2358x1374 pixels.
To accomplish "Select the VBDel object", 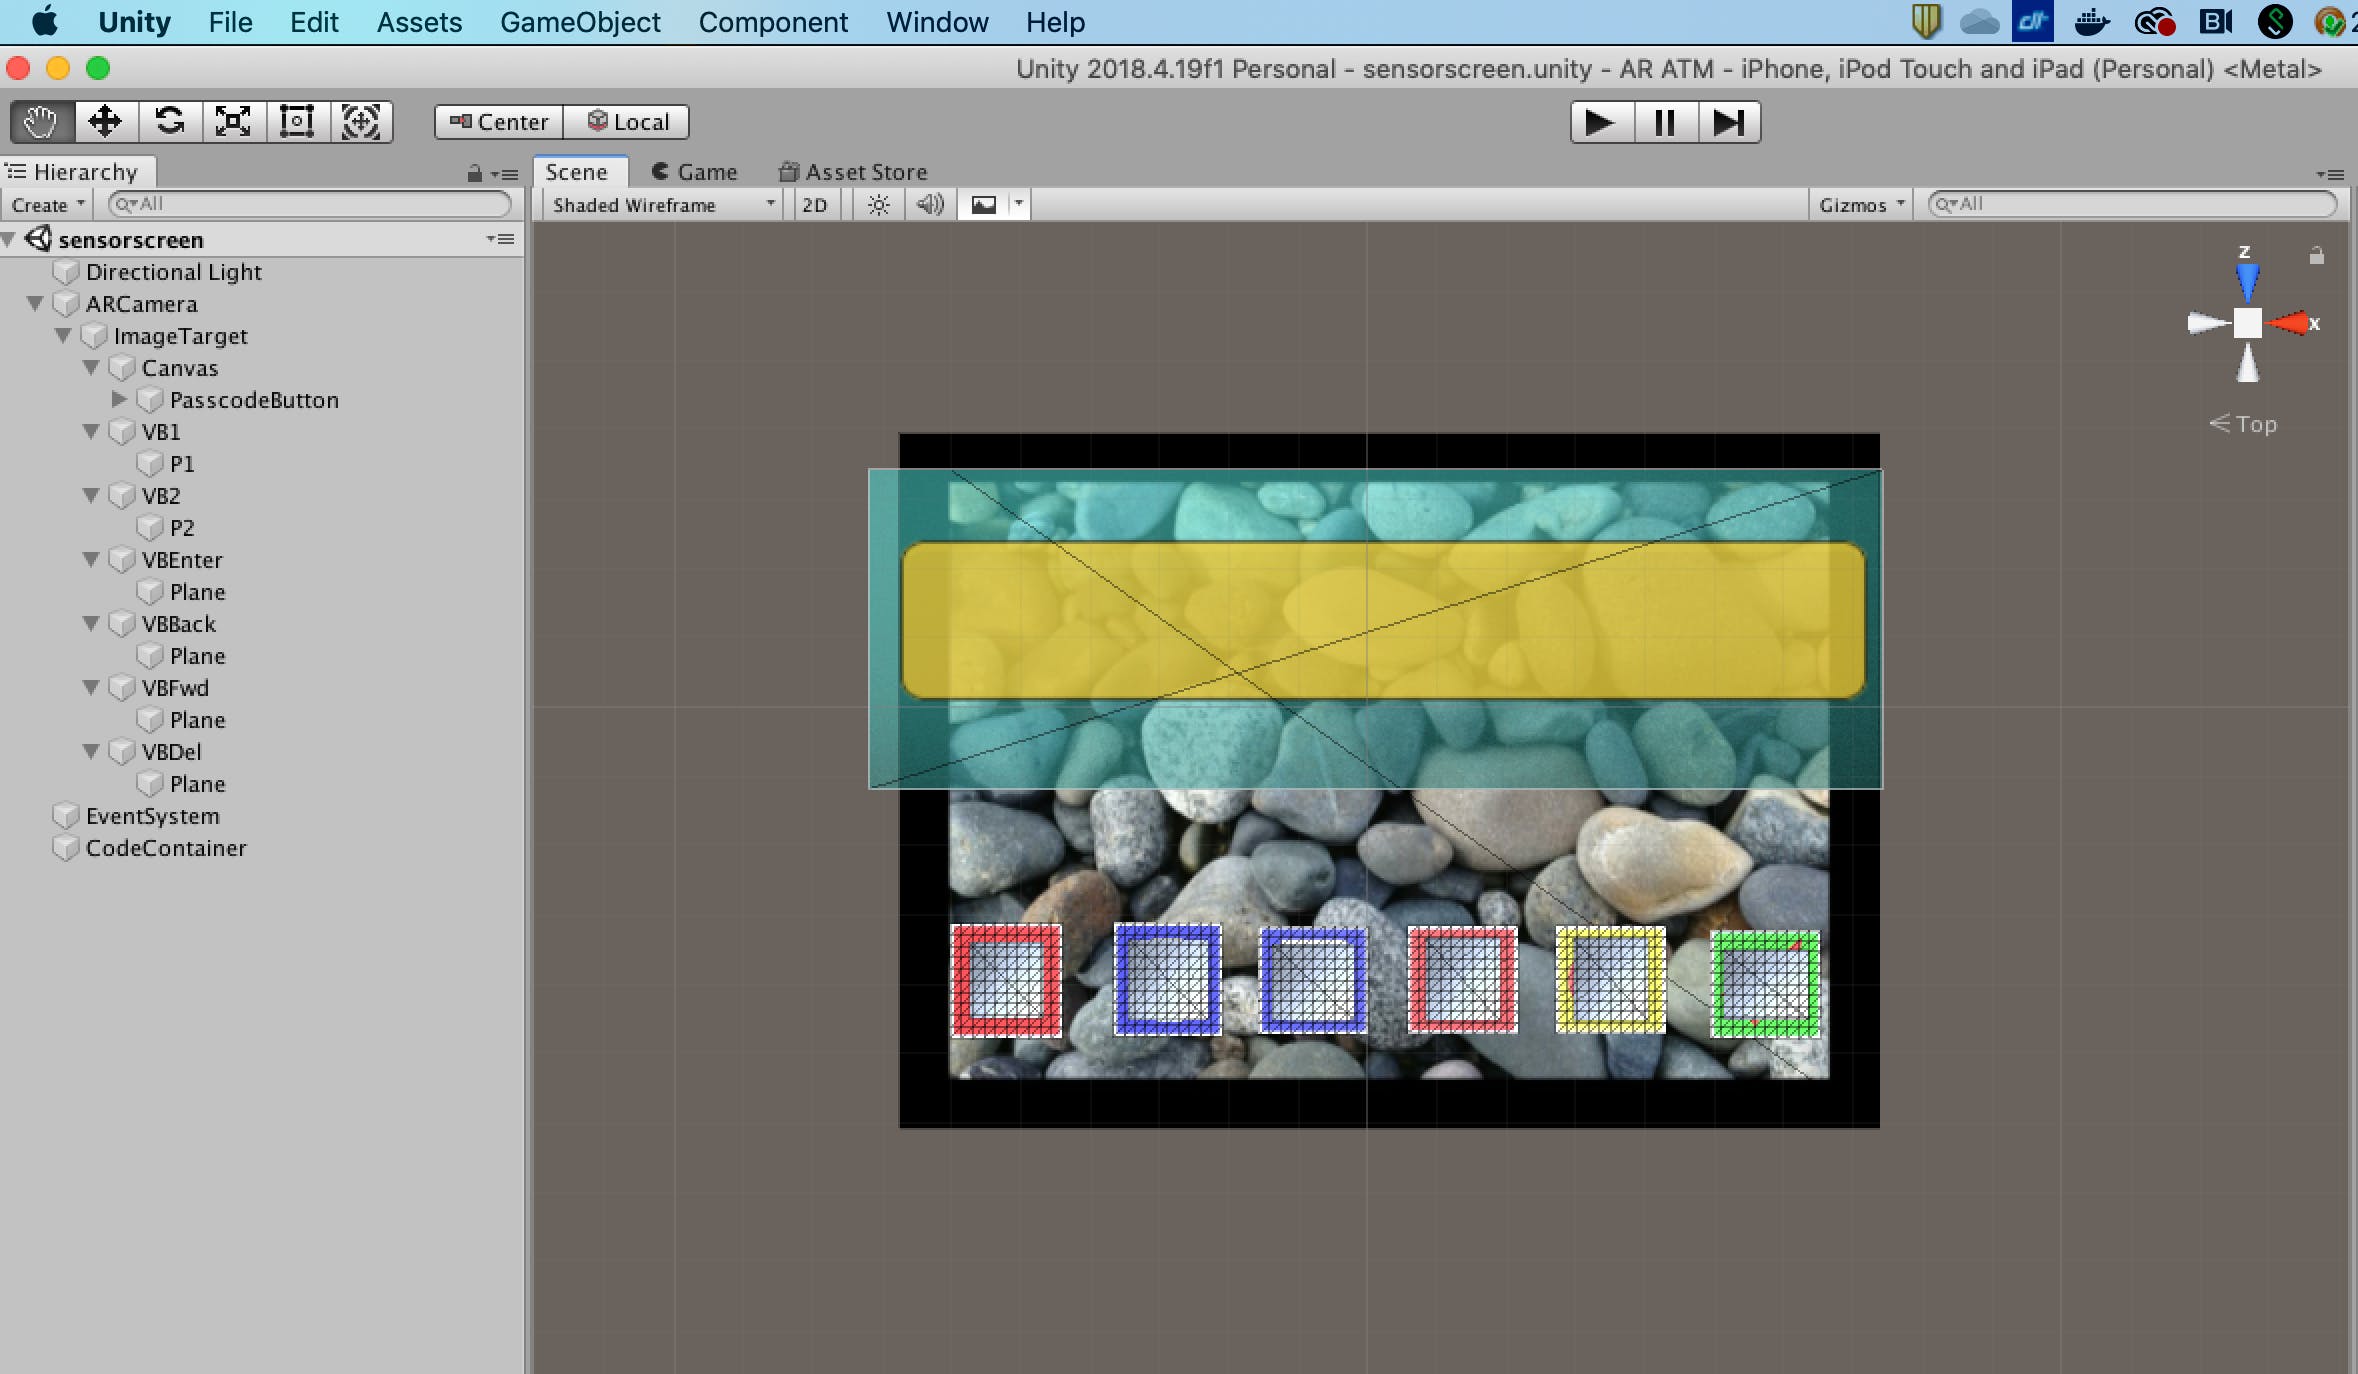I will pyautogui.click(x=171, y=752).
